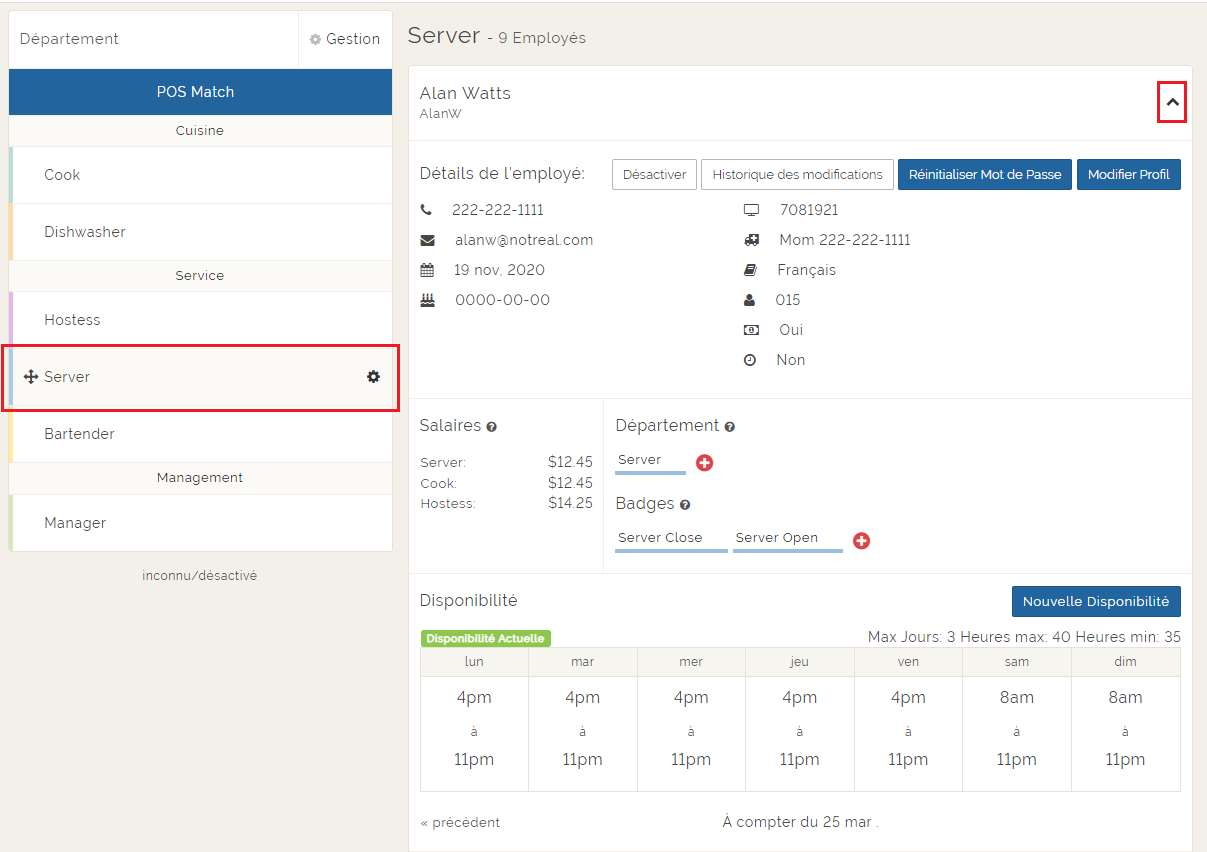Click the move handle icon beside Server
The width and height of the screenshot is (1207, 852).
coord(30,377)
